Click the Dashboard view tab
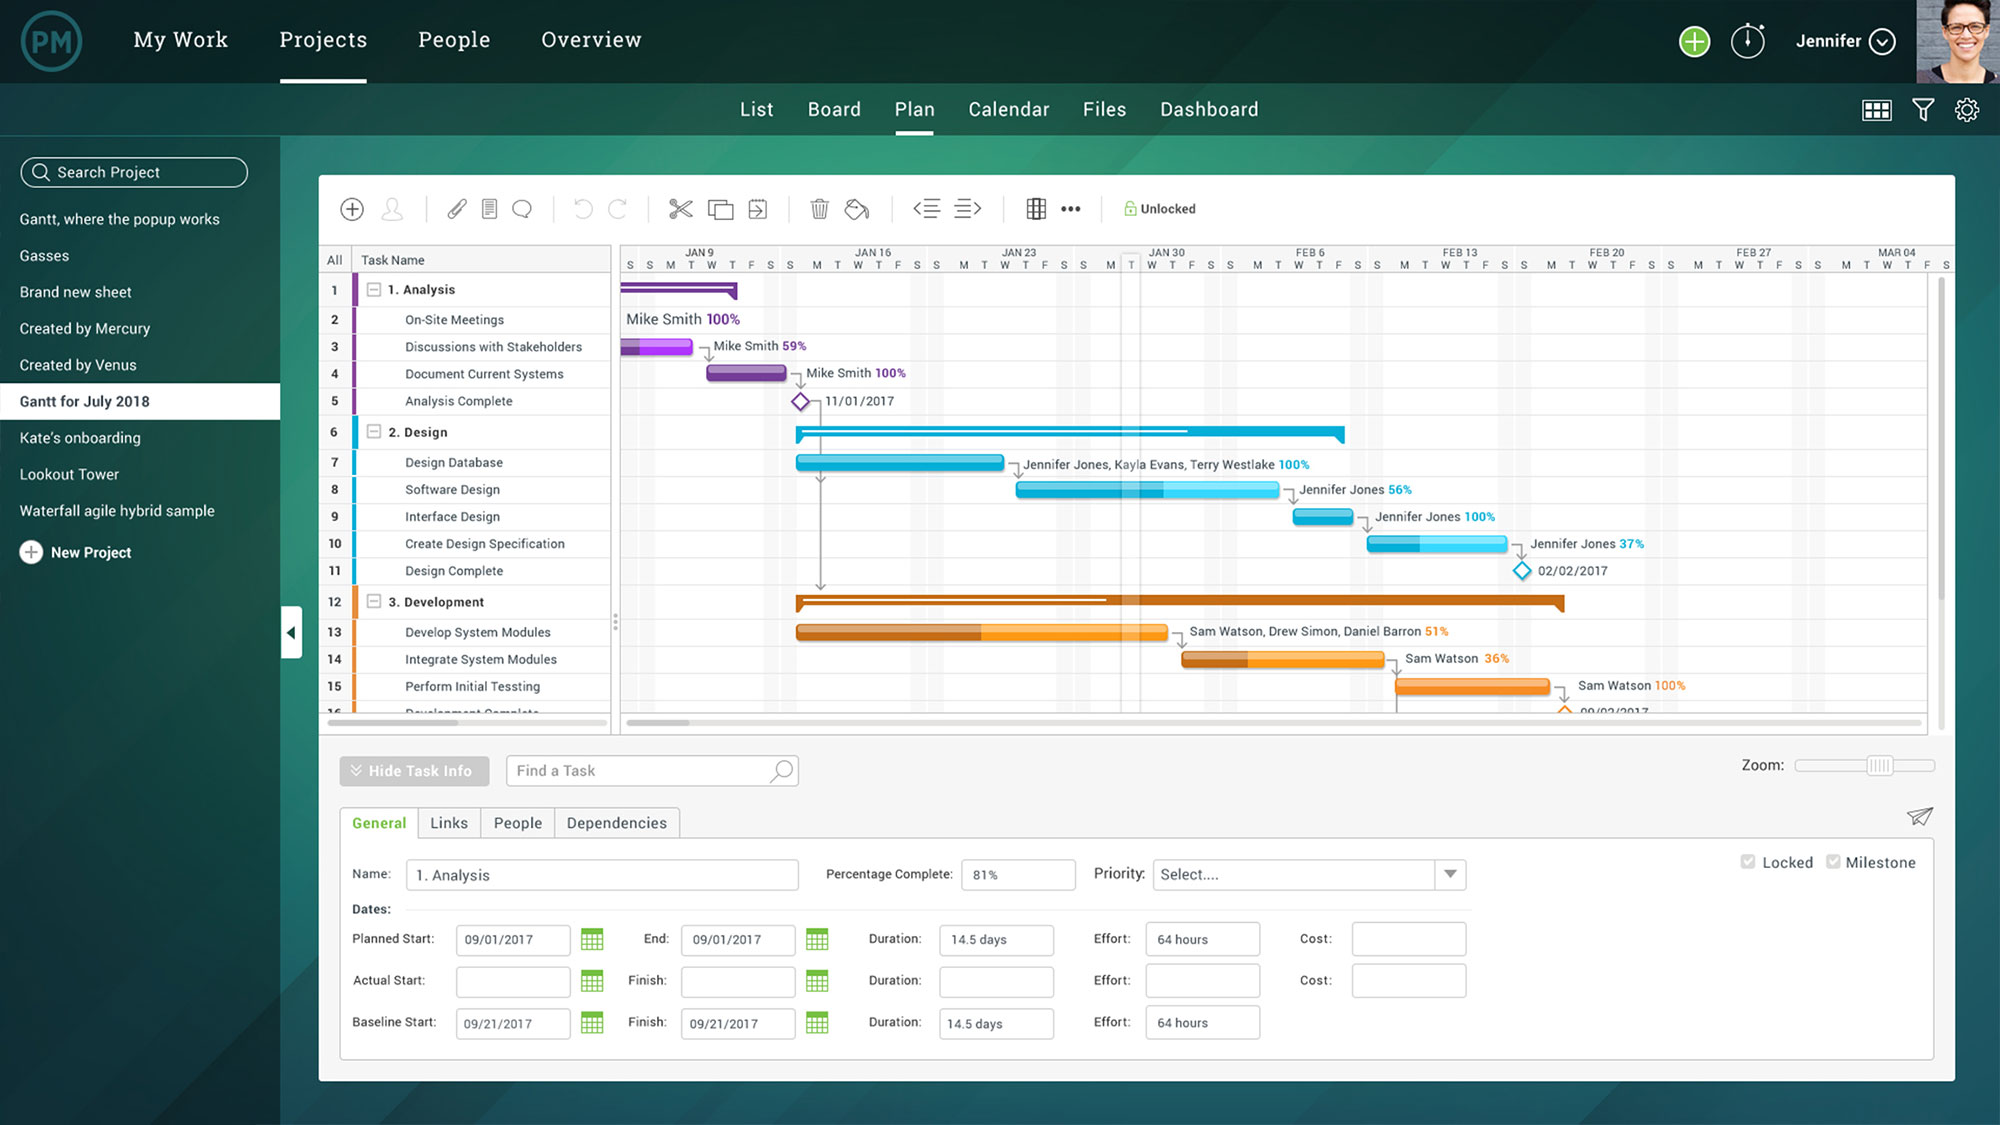 pyautogui.click(x=1209, y=110)
